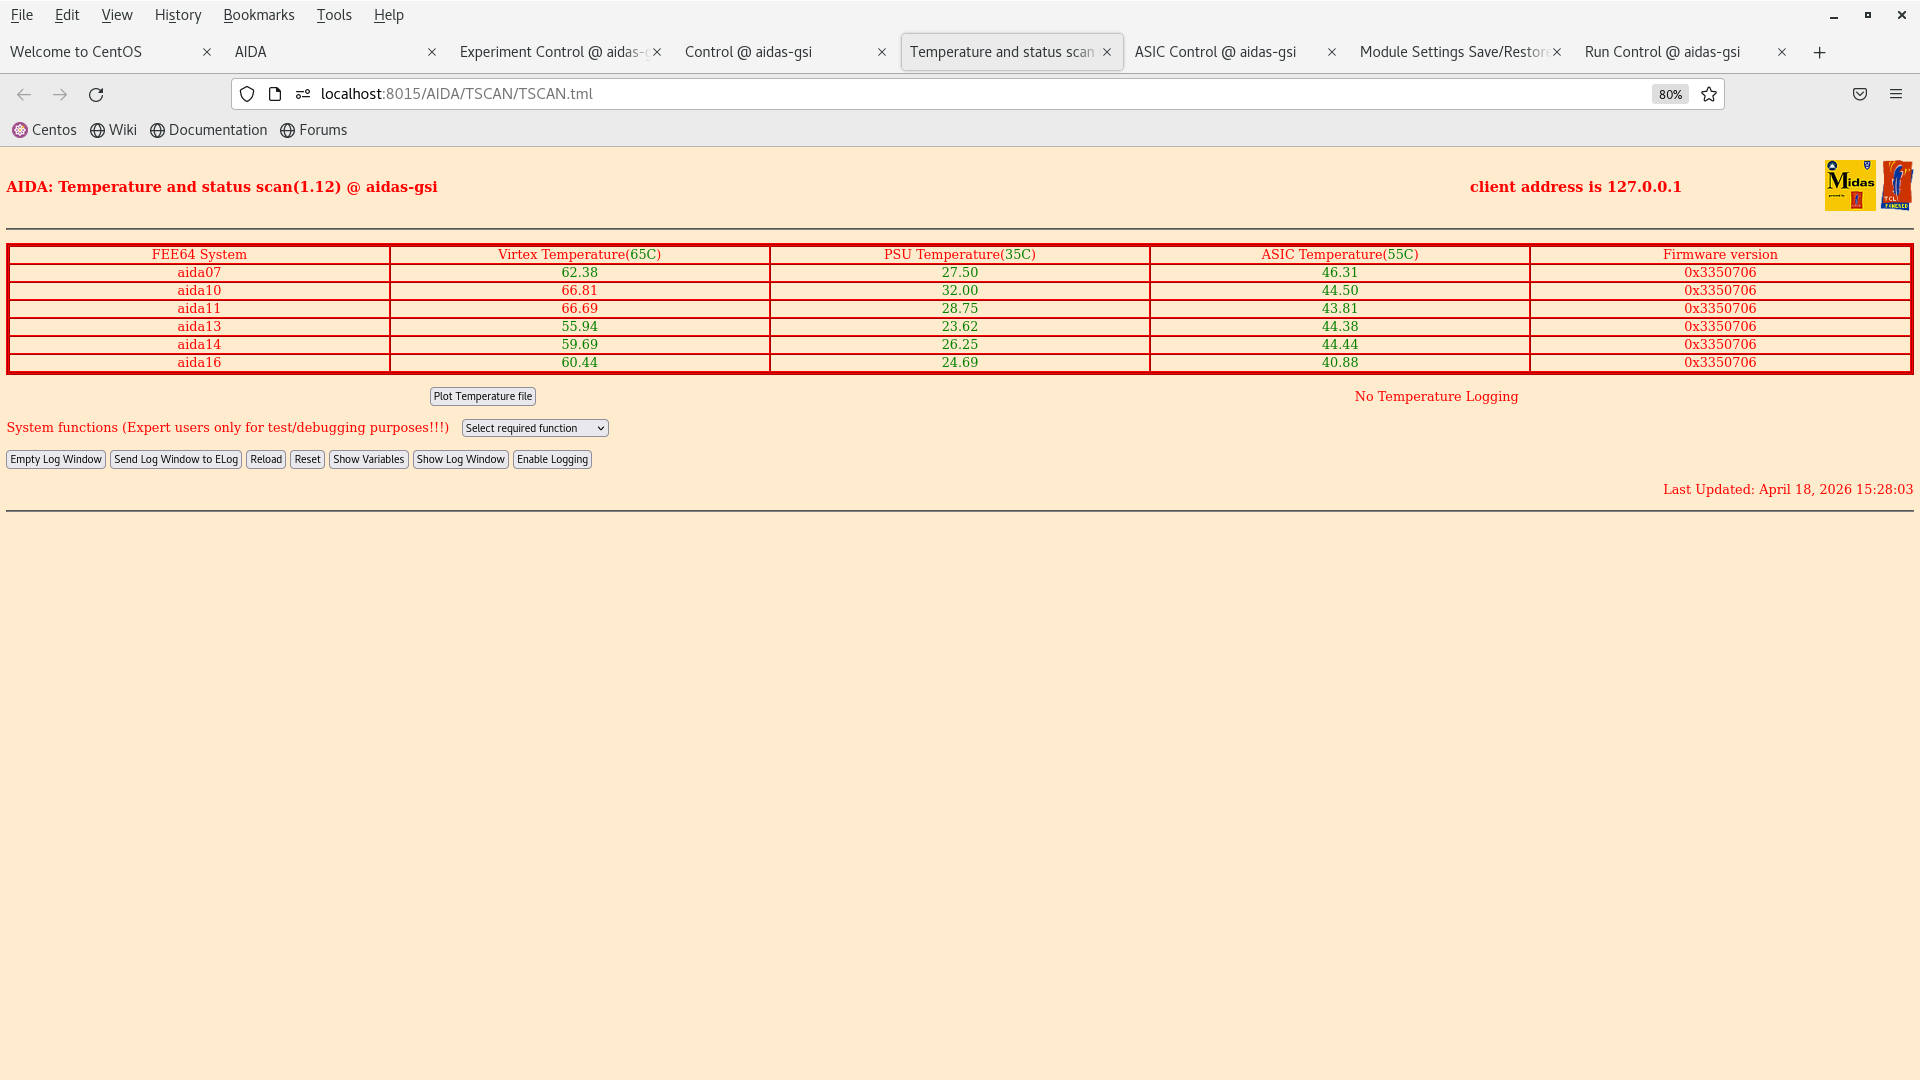Click the Plot Temperature file button
Screen dimensions: 1920x1080
[482, 396]
